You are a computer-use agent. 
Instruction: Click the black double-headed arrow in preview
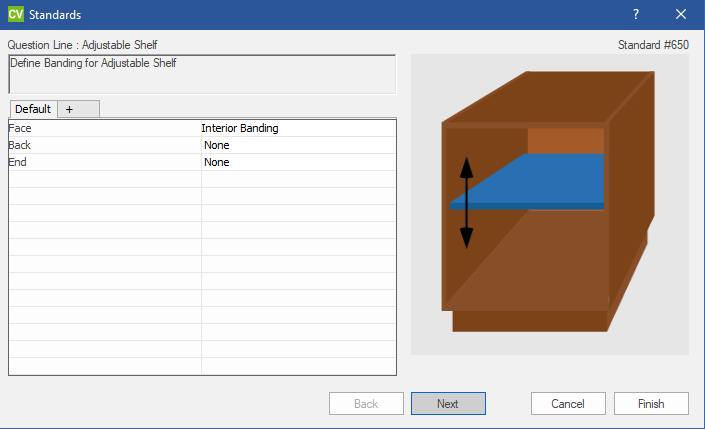point(466,203)
